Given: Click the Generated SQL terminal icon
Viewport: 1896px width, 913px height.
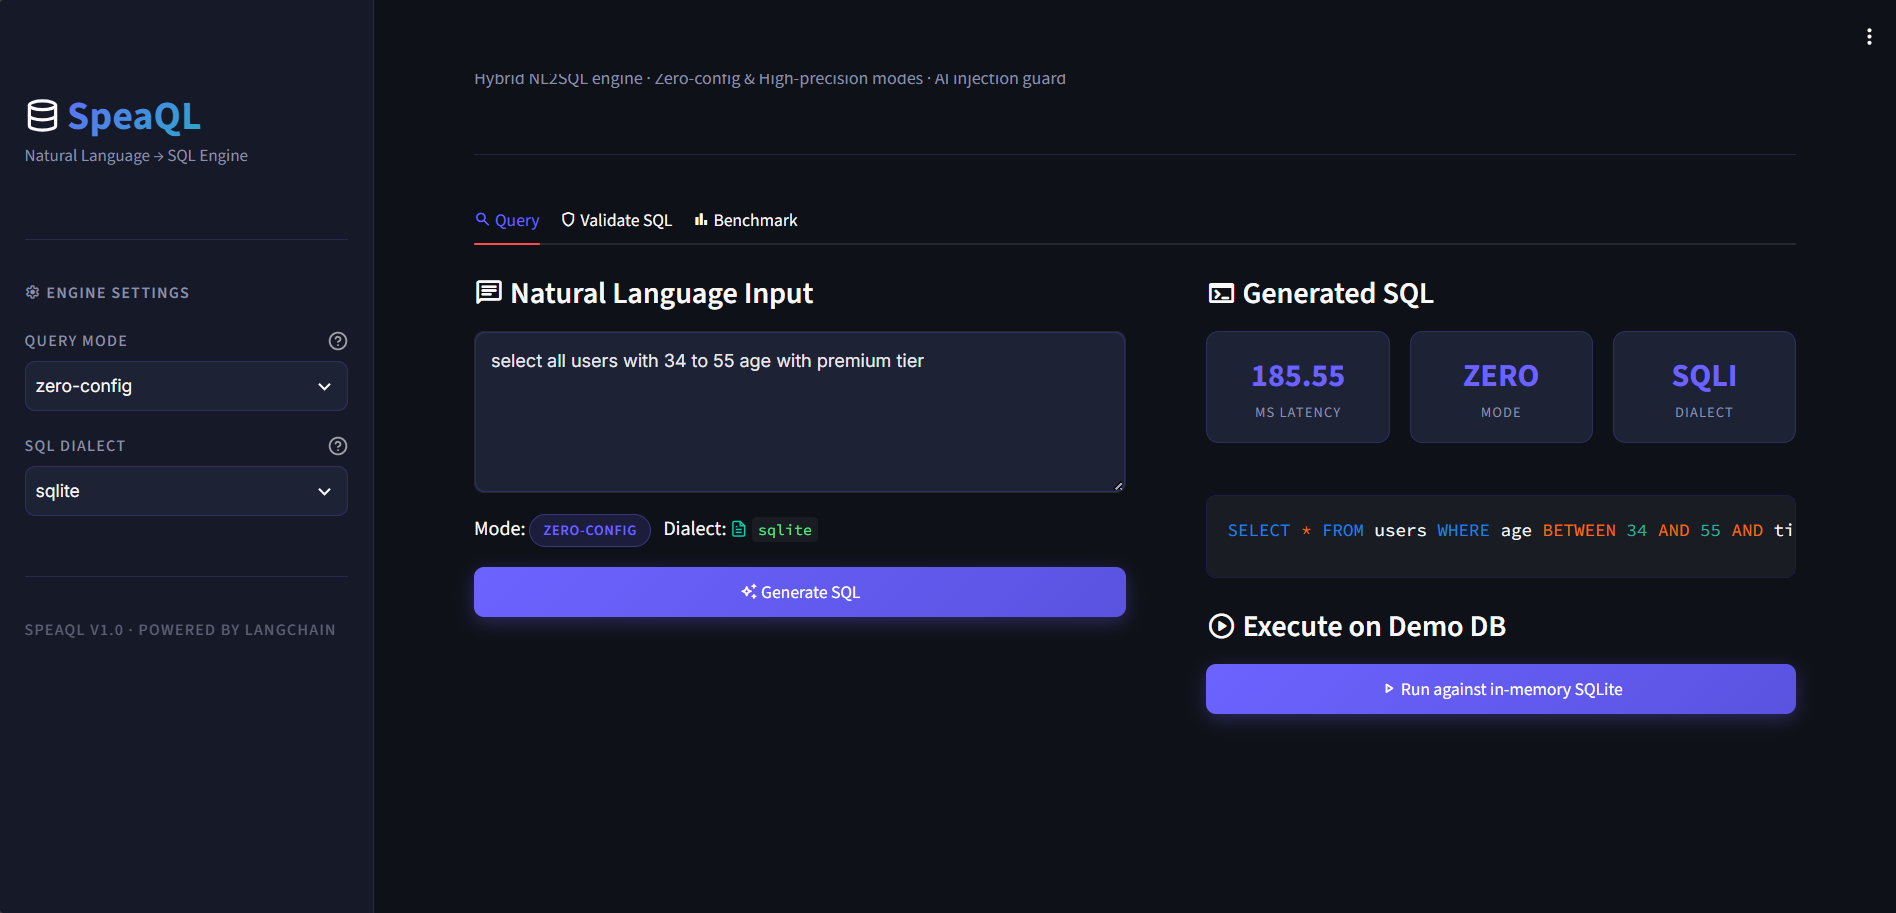Looking at the screenshot, I should pos(1221,293).
